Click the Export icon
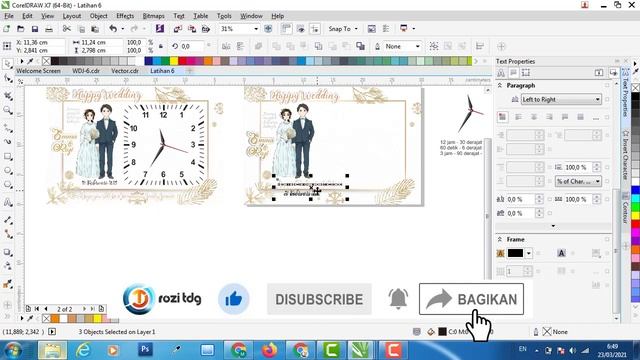640x360 pixels. click(x=192, y=29)
